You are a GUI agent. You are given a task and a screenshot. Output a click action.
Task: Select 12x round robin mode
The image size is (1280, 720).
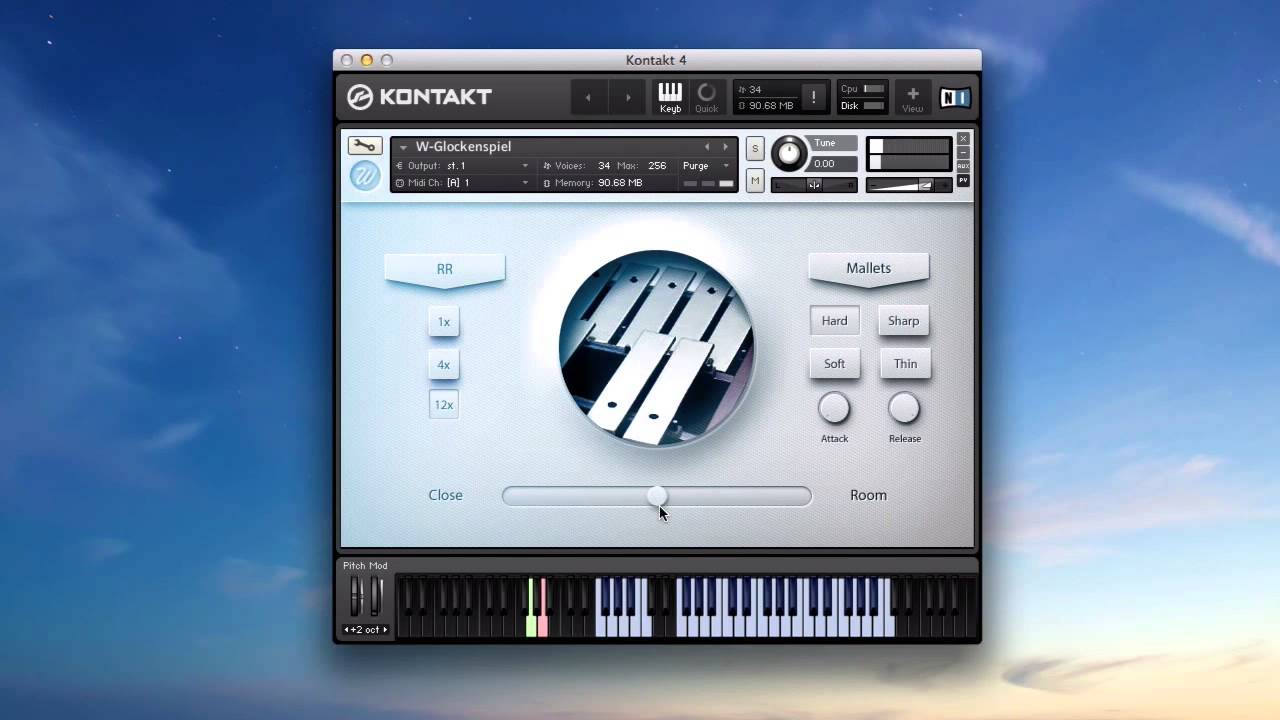(x=444, y=405)
